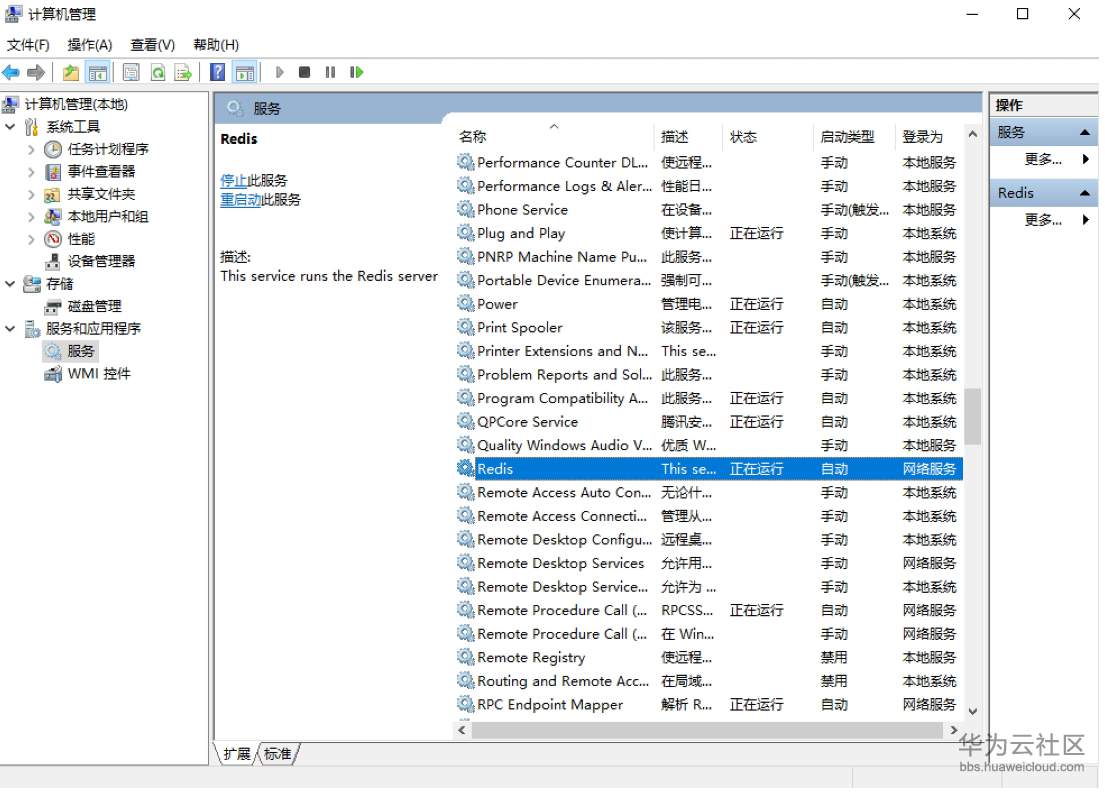The width and height of the screenshot is (1105, 792).
Task: Stop the service with the stop icon
Action: [x=304, y=72]
